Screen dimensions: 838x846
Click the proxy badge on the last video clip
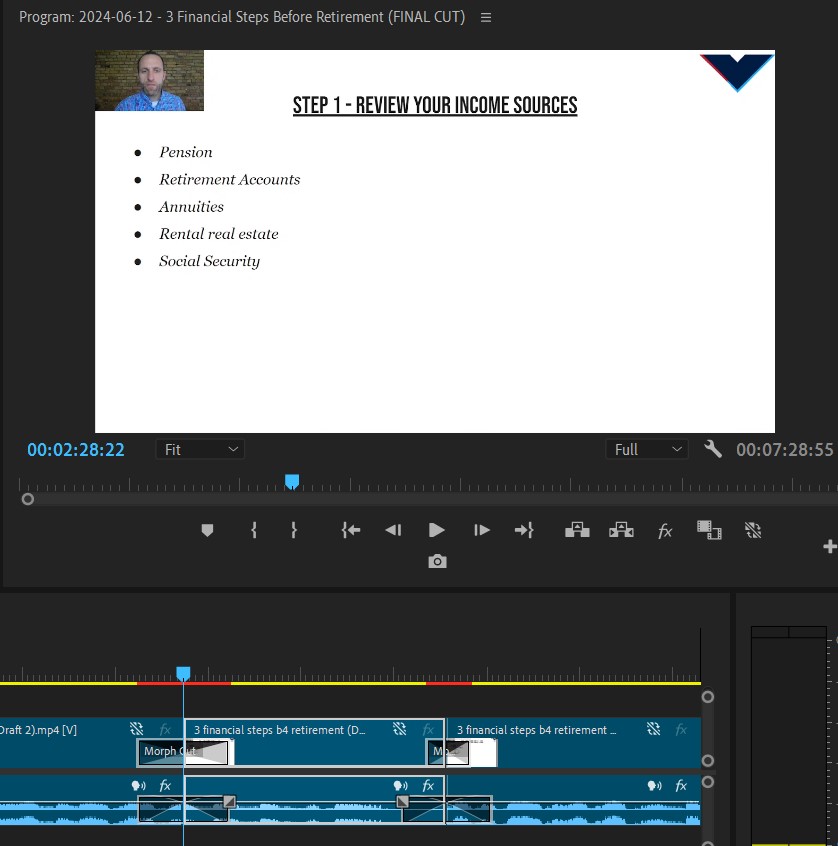pos(653,729)
